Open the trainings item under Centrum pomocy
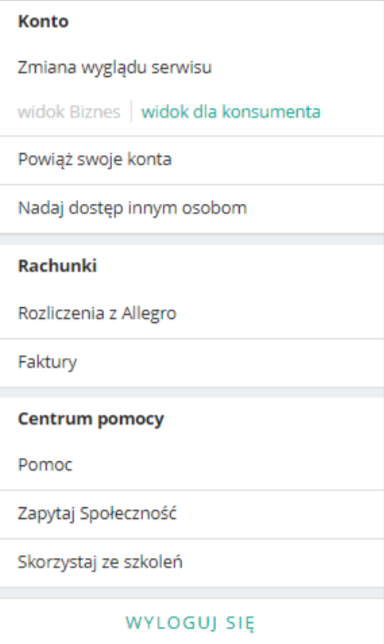This screenshot has width=384, height=644. pyautogui.click(x=192, y=563)
